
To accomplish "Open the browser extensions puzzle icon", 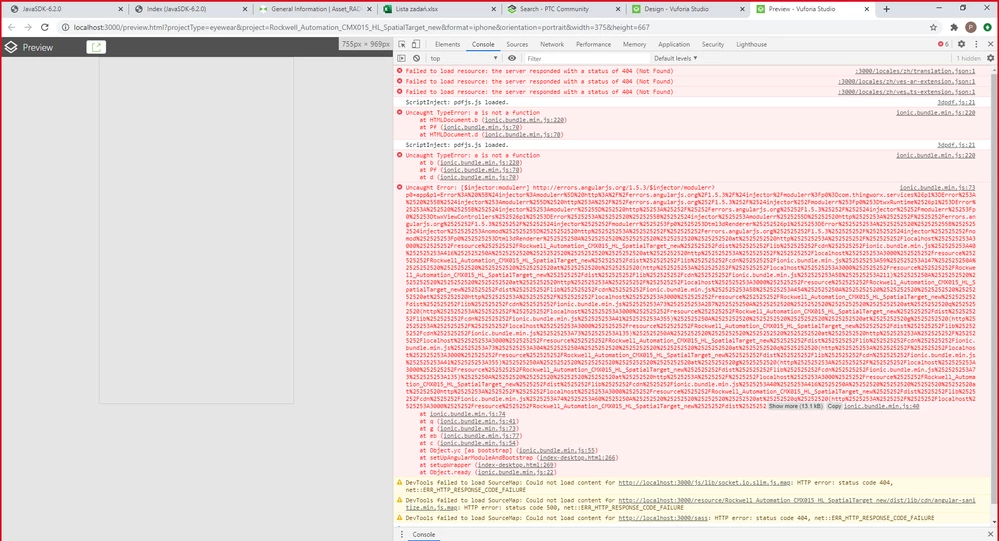I will [954, 27].
